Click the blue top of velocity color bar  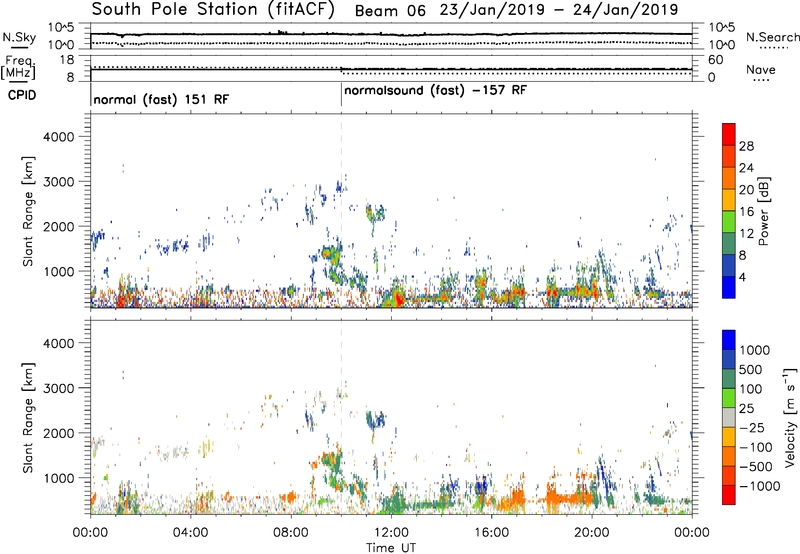tap(729, 339)
